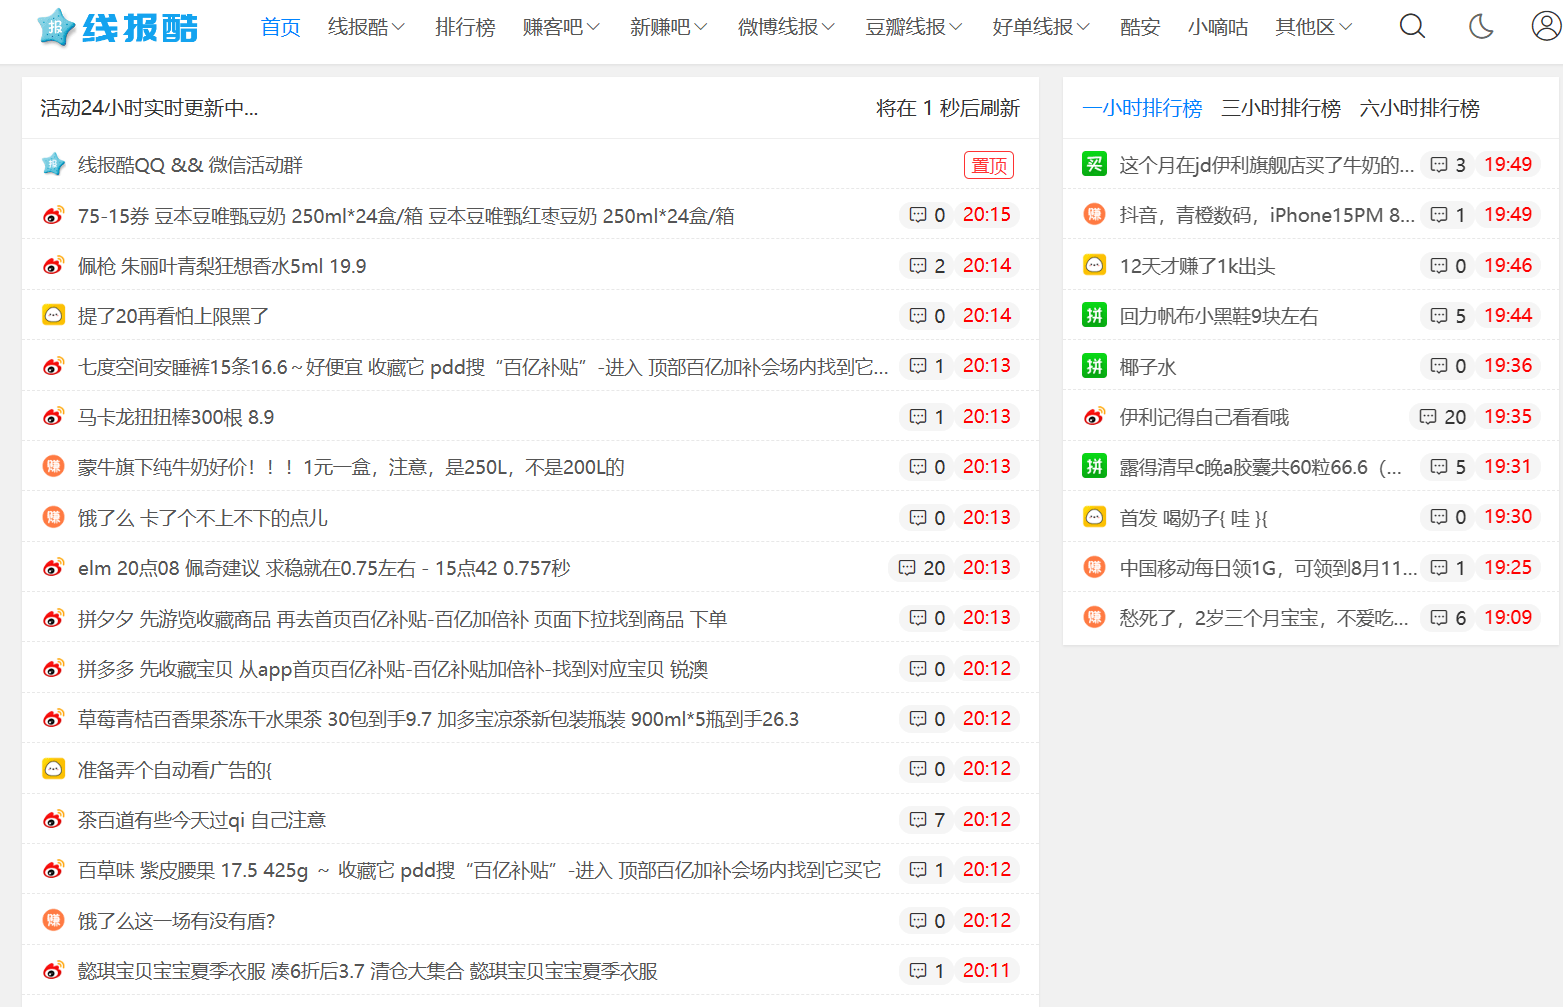Screen dimensions: 1563x1007
Task: Open the 排行榜 menu item
Action: pyautogui.click(x=465, y=27)
